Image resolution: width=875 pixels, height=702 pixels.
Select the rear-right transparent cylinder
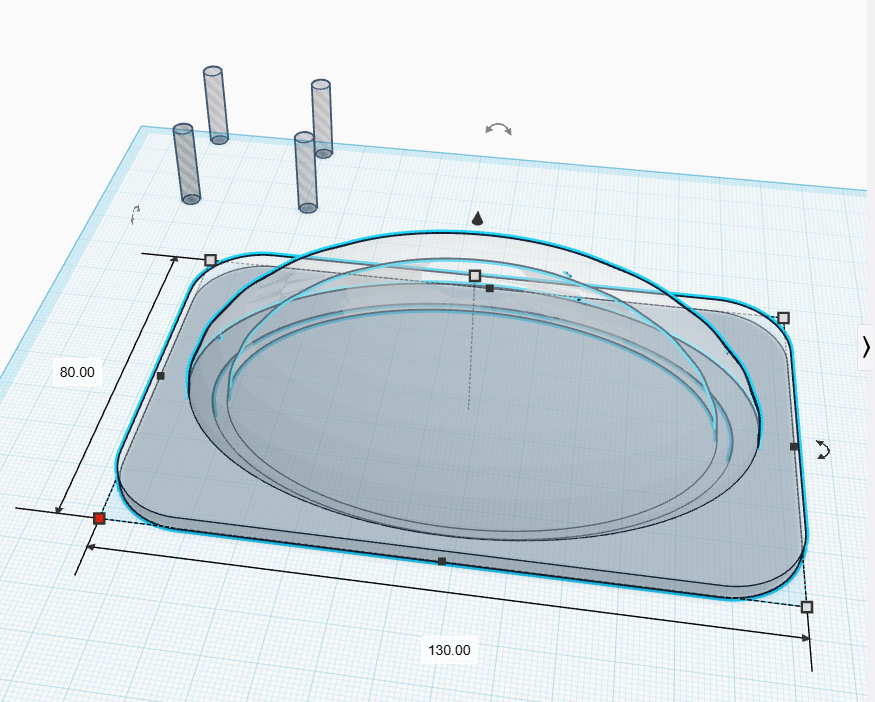[322, 118]
